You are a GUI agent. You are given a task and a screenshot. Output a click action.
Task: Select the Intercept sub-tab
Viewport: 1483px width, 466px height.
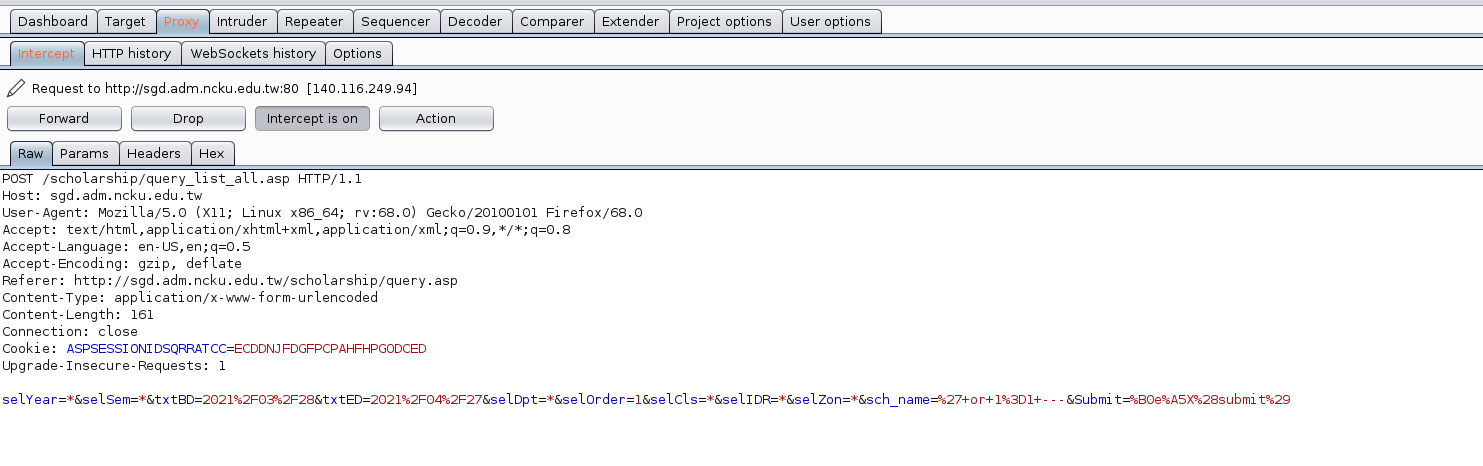[x=46, y=53]
